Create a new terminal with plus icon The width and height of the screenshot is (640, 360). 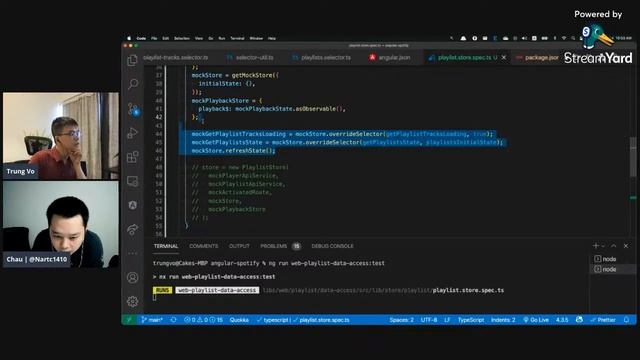(596, 246)
